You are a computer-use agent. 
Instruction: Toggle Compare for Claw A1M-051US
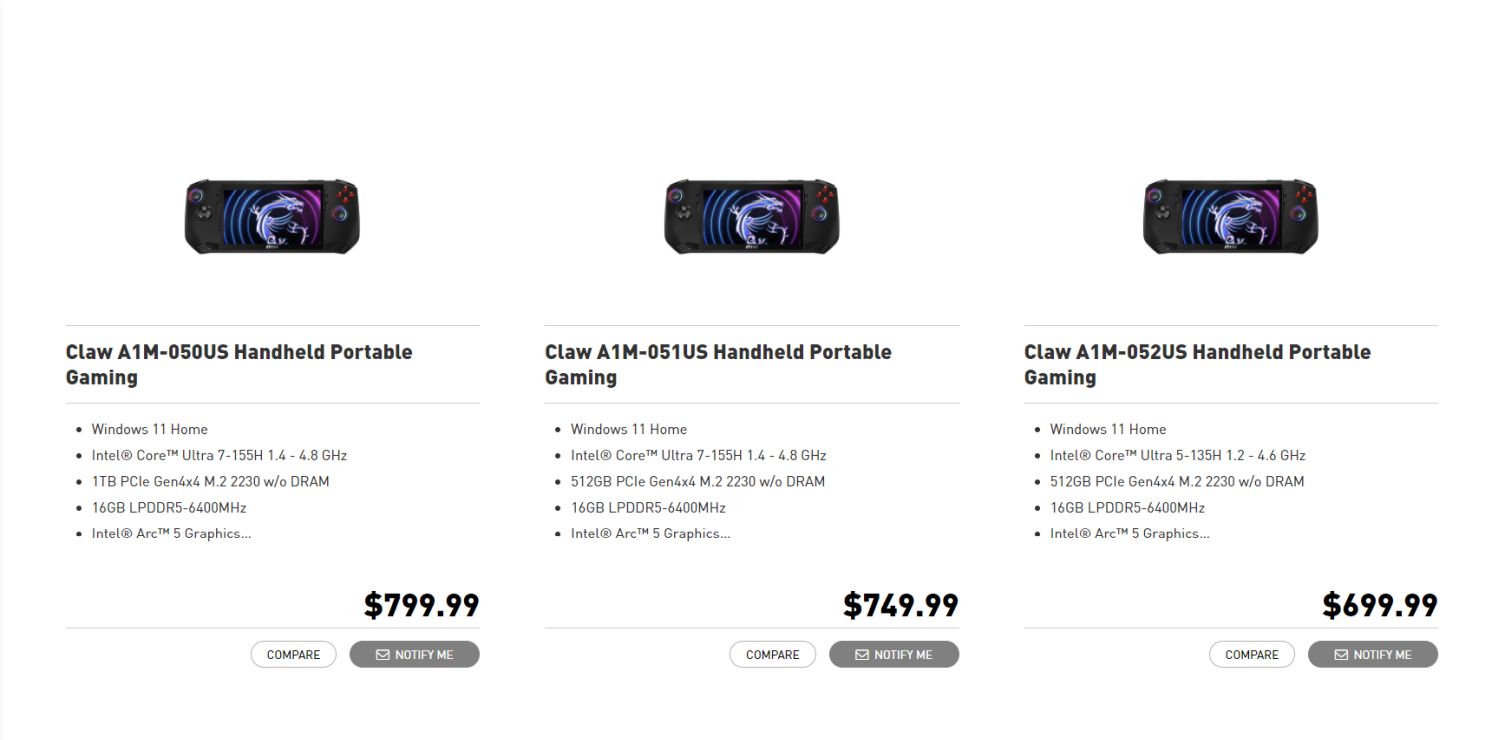[x=773, y=655]
